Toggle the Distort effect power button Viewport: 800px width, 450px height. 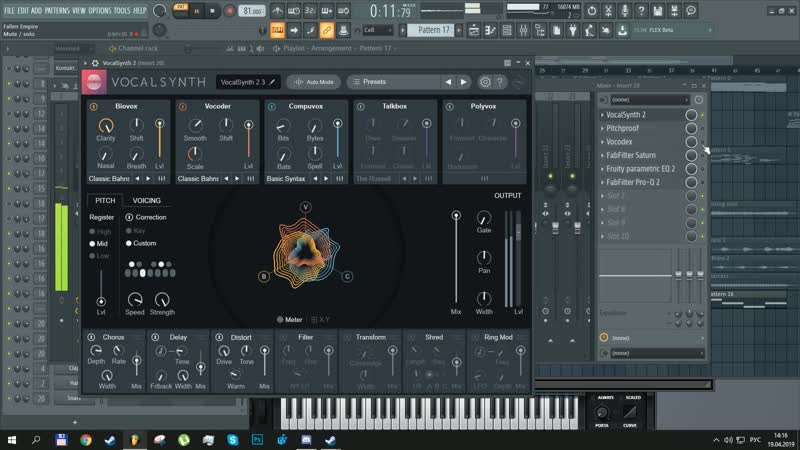(219, 337)
